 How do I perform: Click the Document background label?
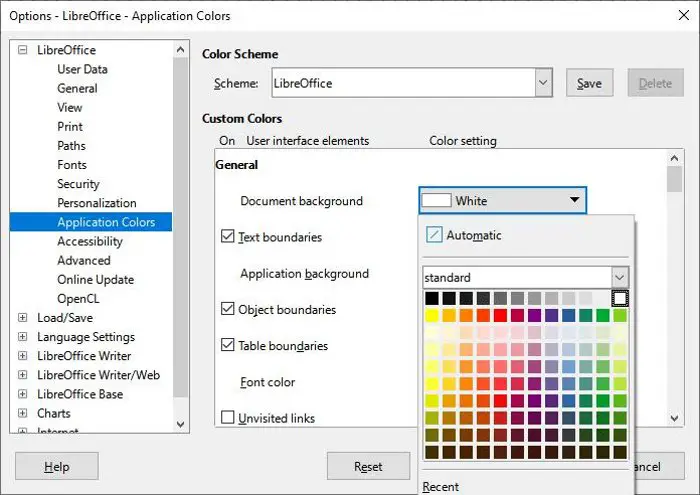pos(301,201)
